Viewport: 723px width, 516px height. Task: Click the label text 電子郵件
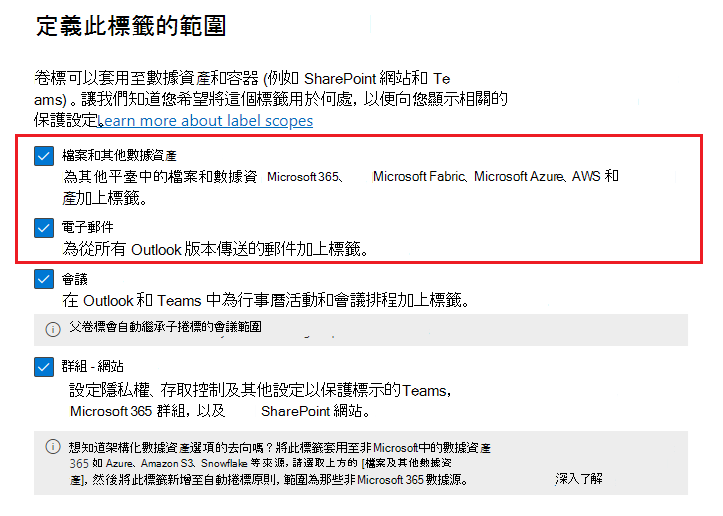(88, 227)
